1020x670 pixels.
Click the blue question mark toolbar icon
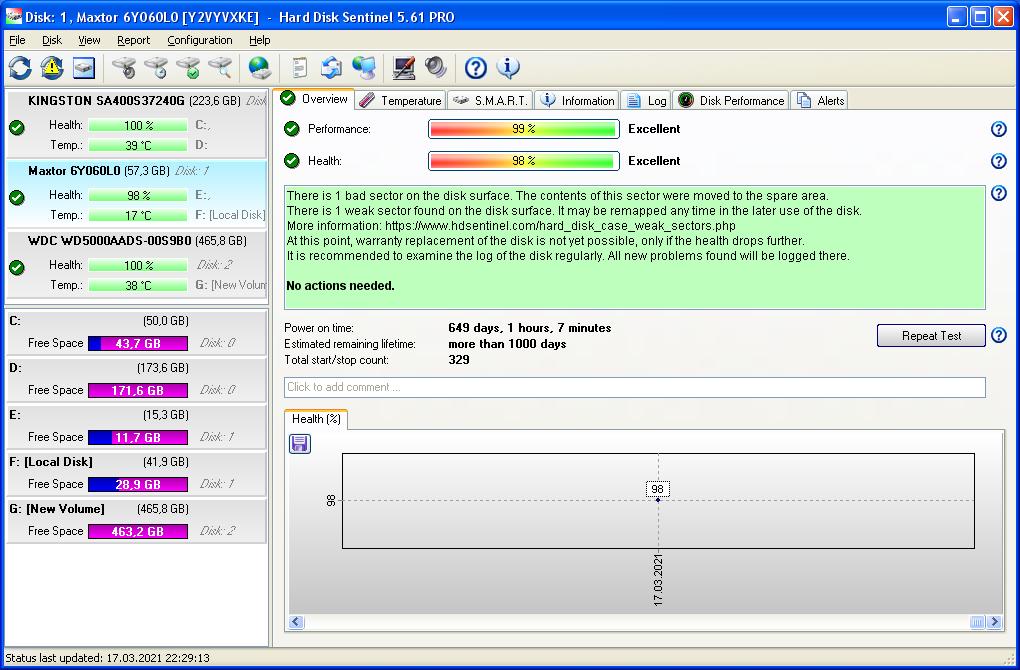(476, 67)
